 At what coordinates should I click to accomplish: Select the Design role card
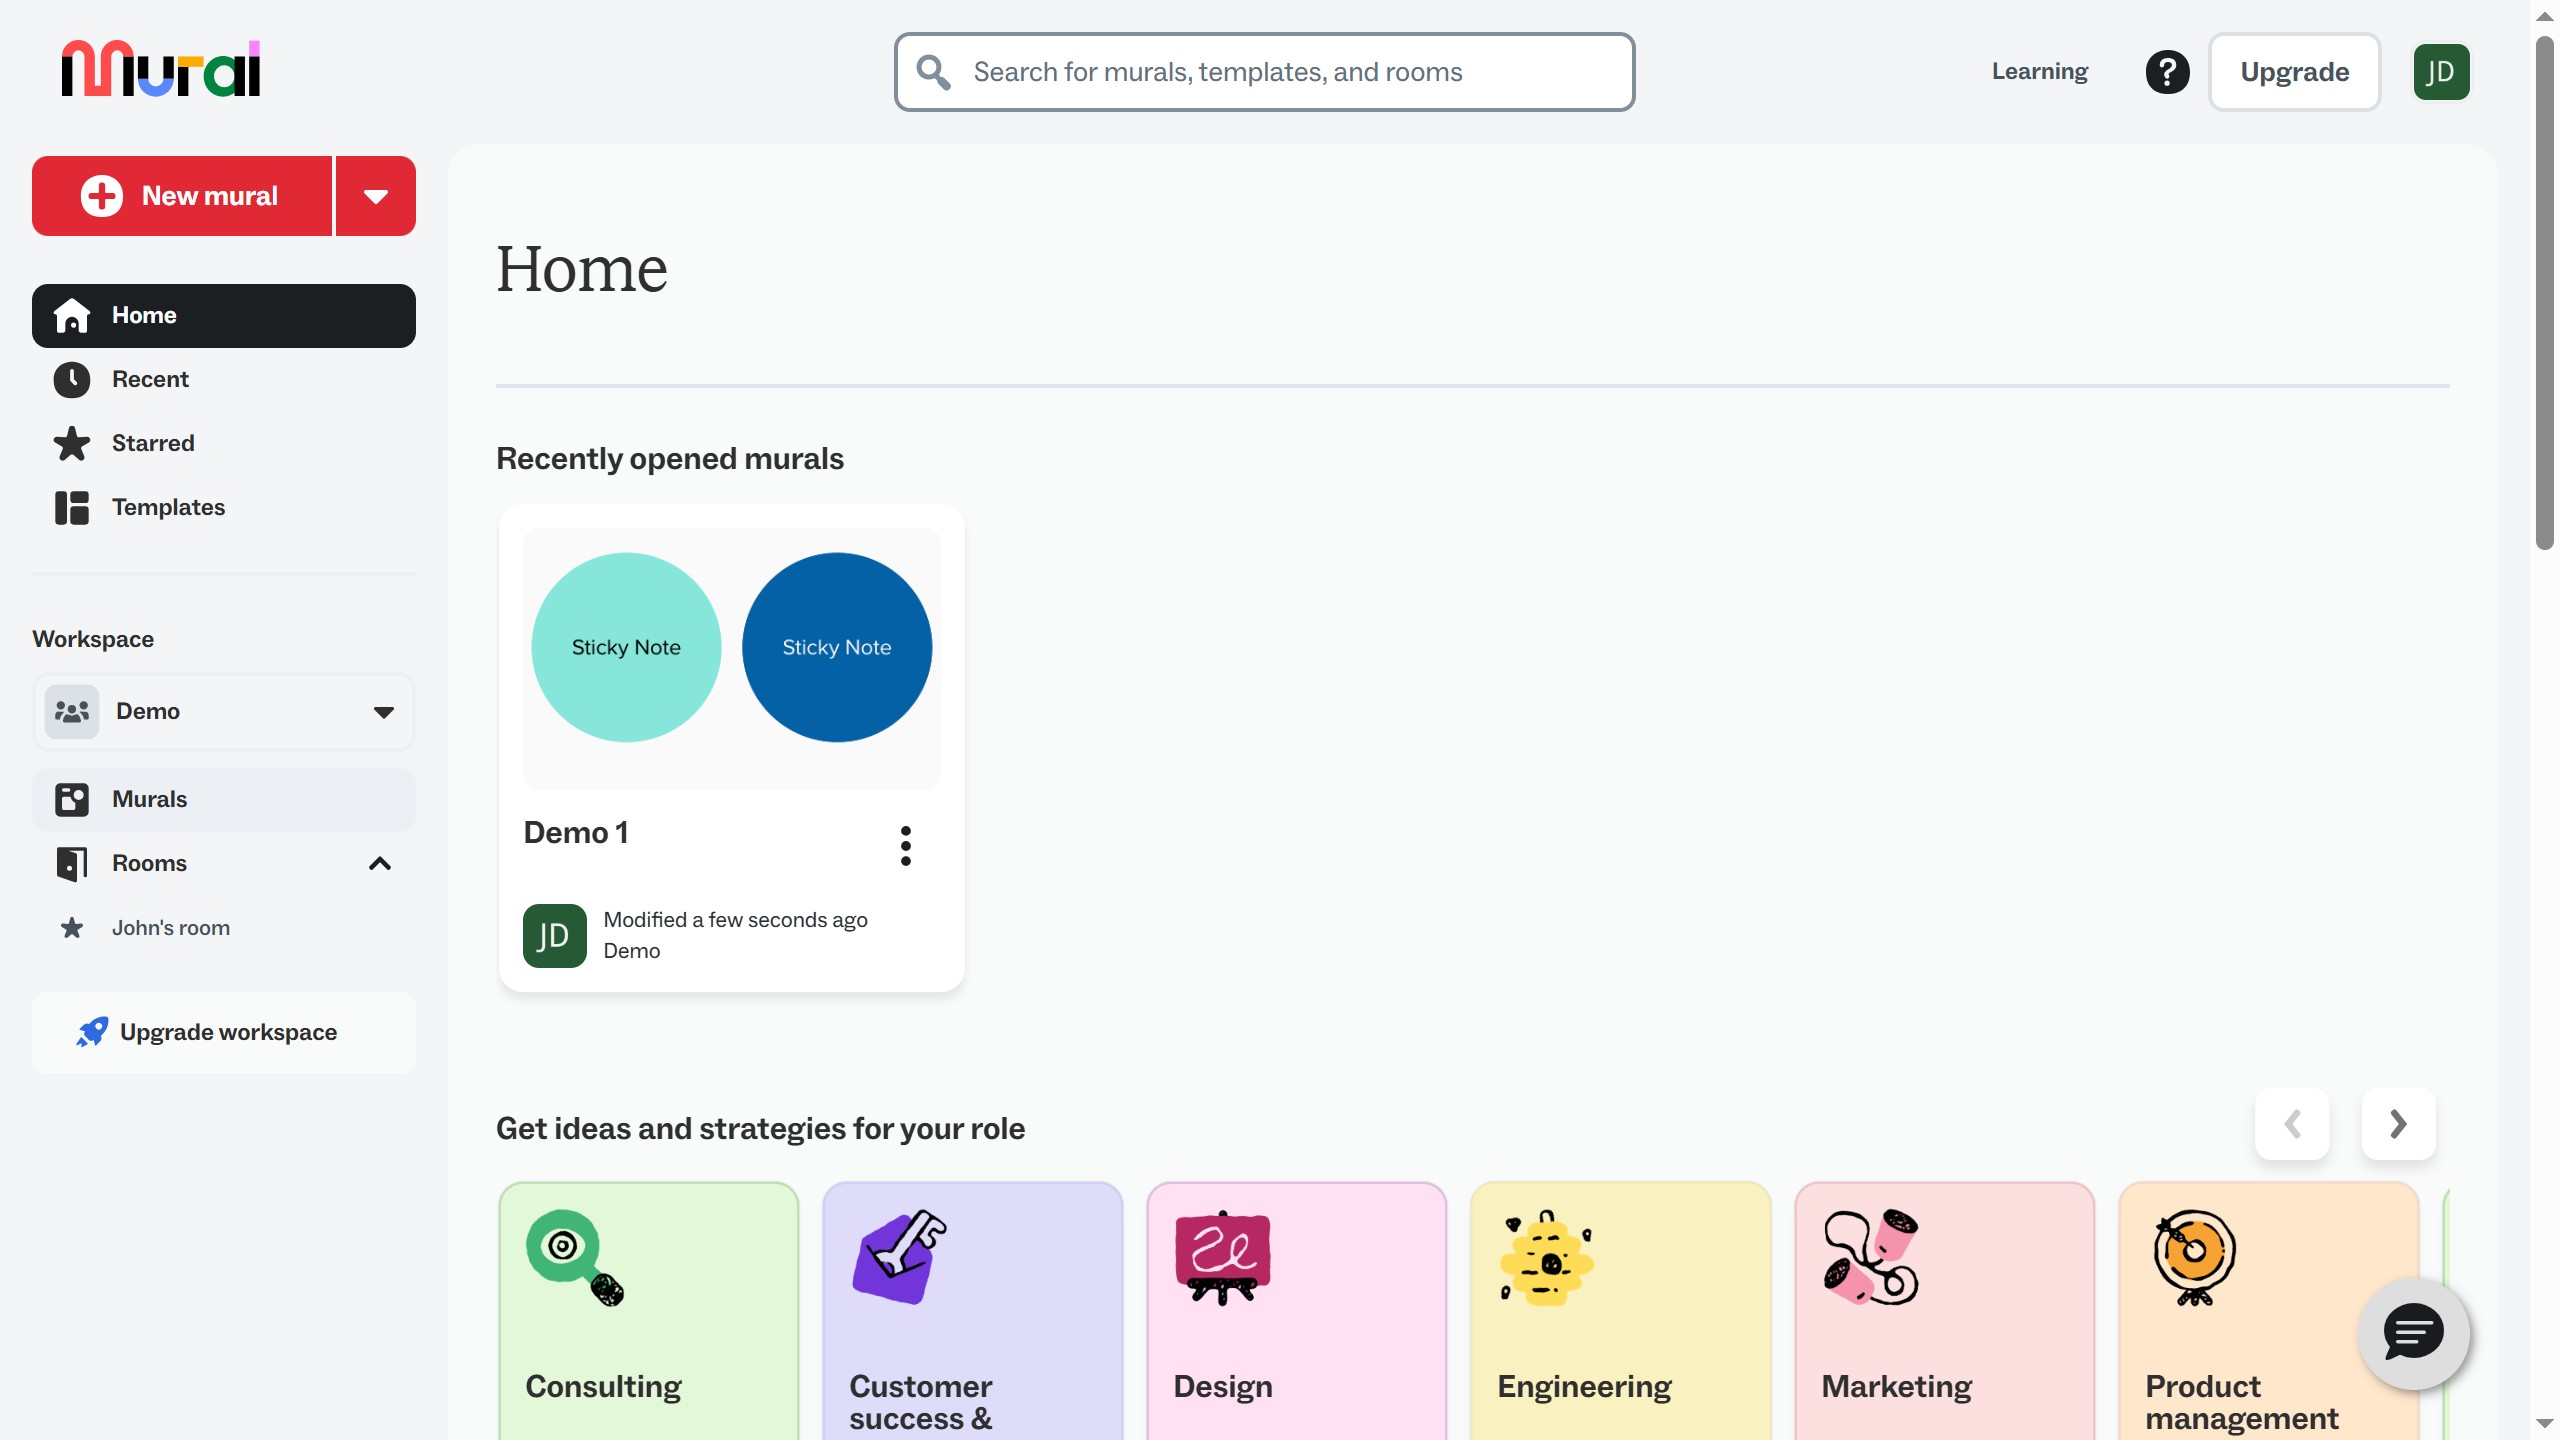coord(1297,1311)
